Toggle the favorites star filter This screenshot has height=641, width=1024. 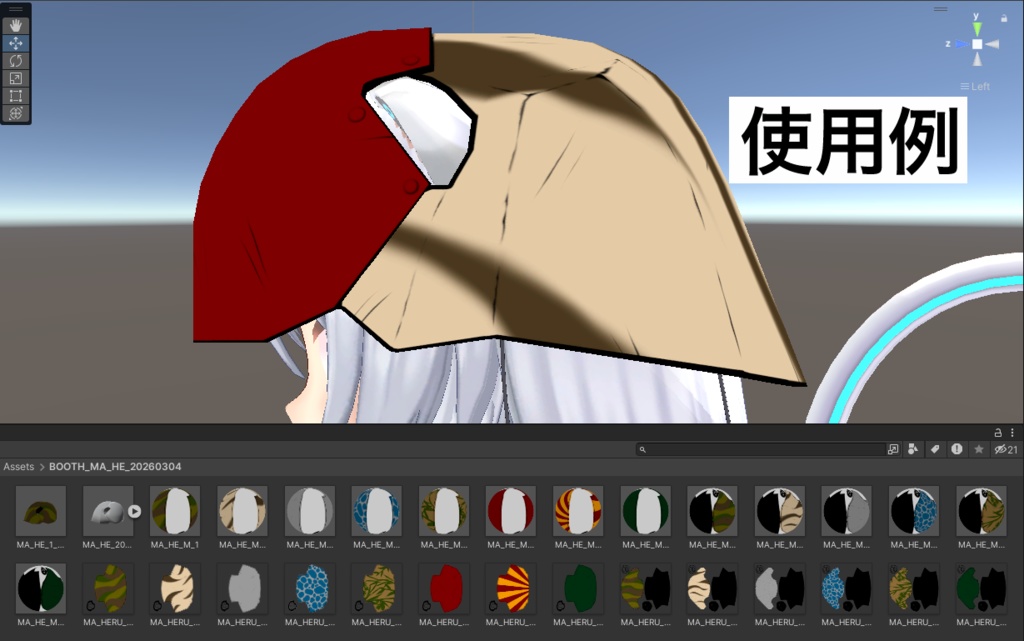point(980,449)
